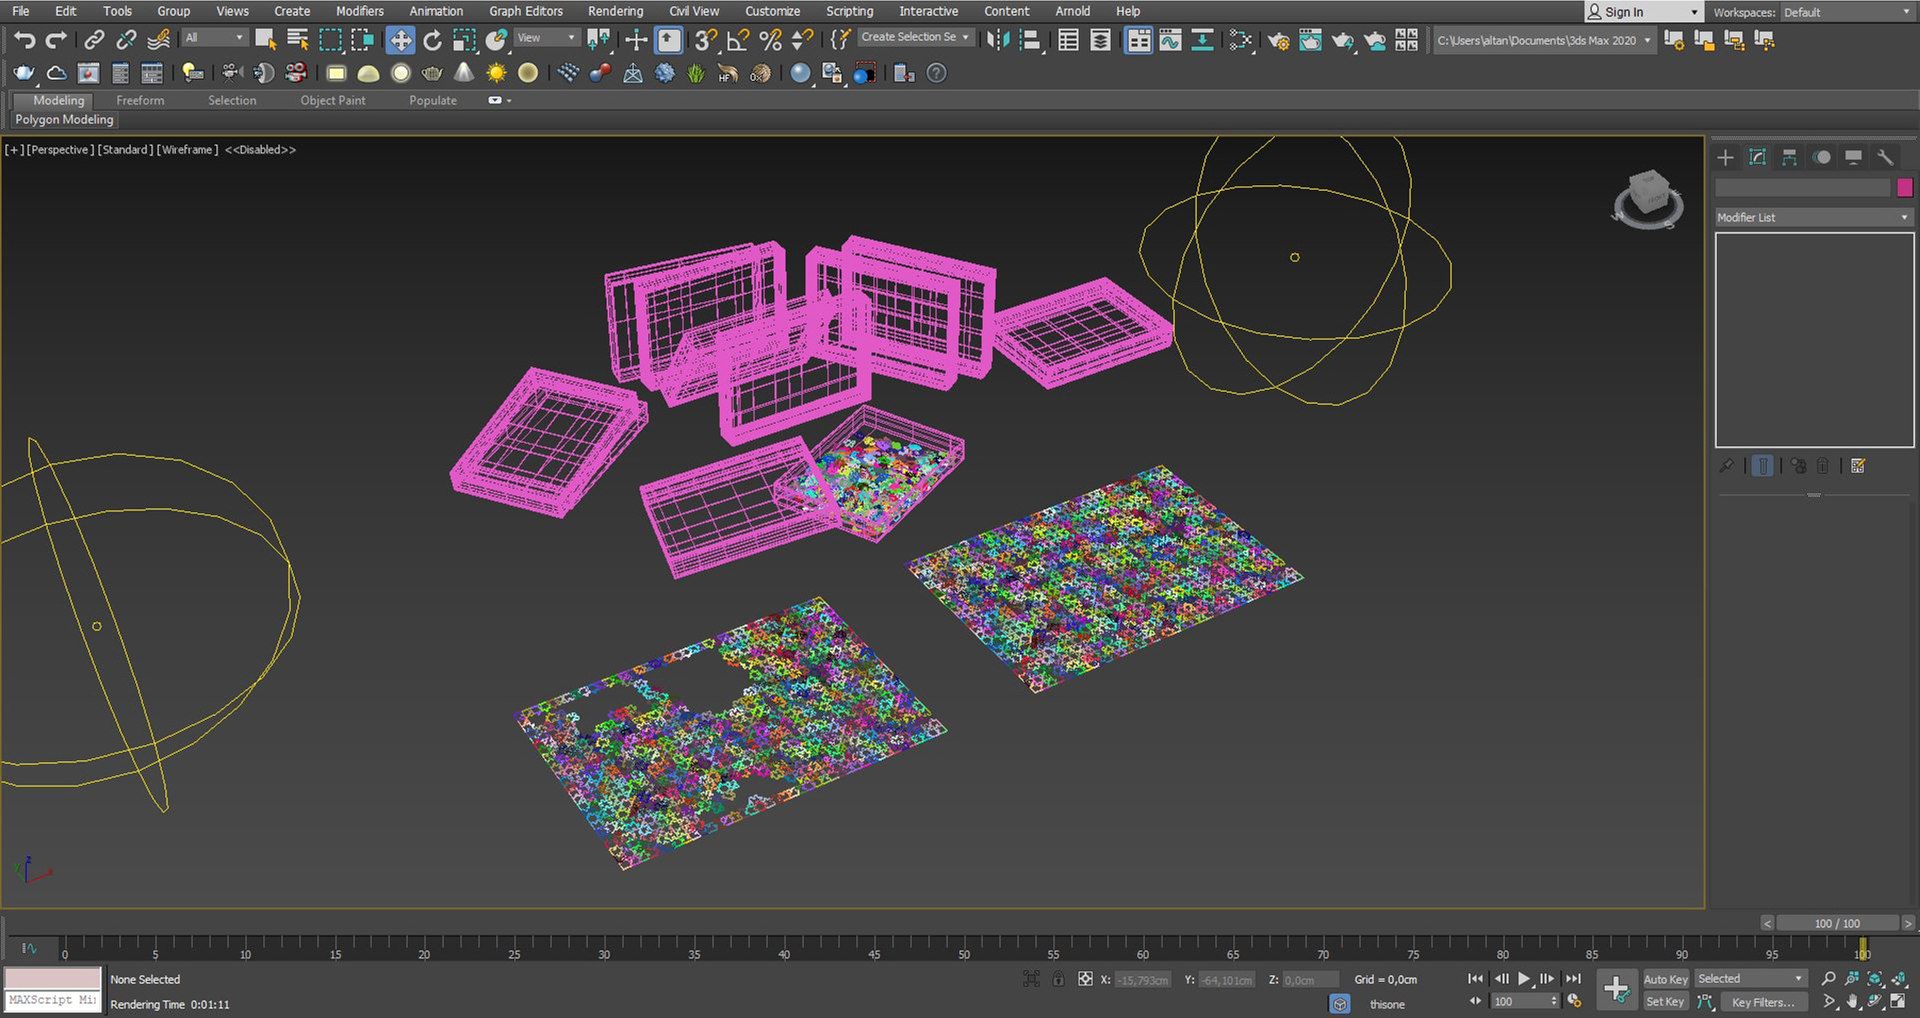
Task: Toggle Percent Snap
Action: [x=770, y=40]
